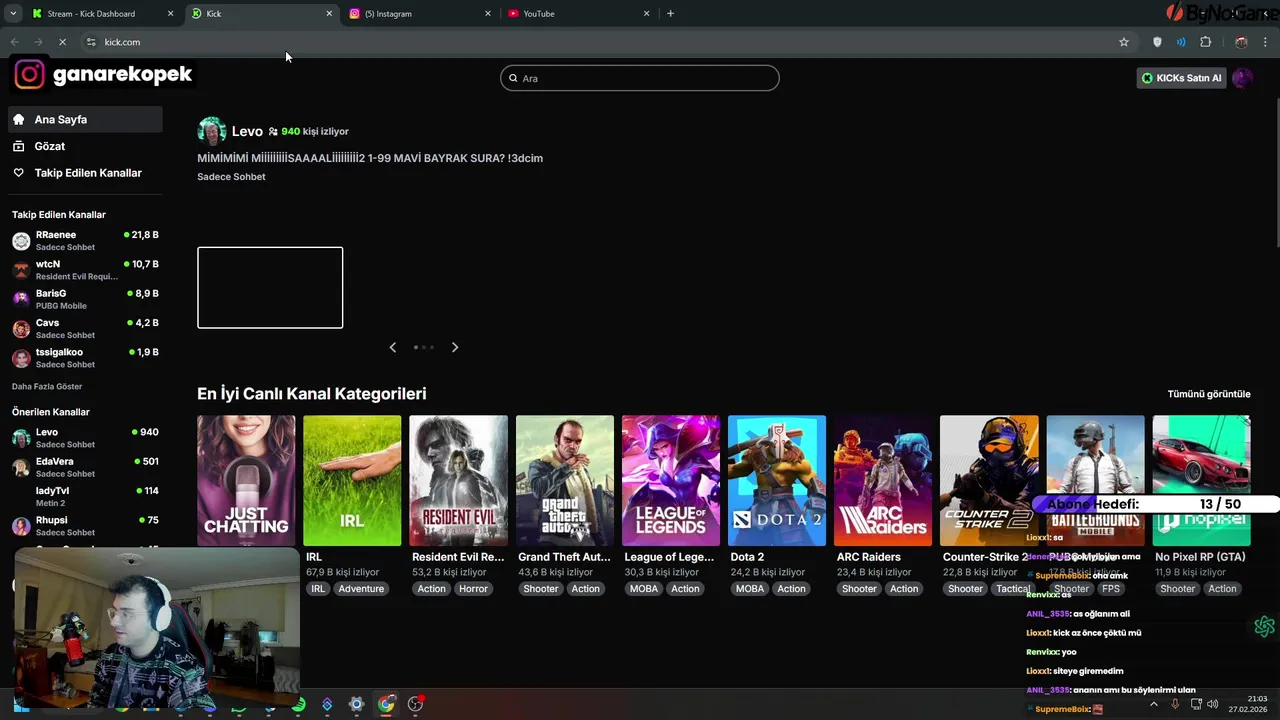Open Chrome's three-dot menu
1280x720 pixels.
pyautogui.click(x=1266, y=42)
